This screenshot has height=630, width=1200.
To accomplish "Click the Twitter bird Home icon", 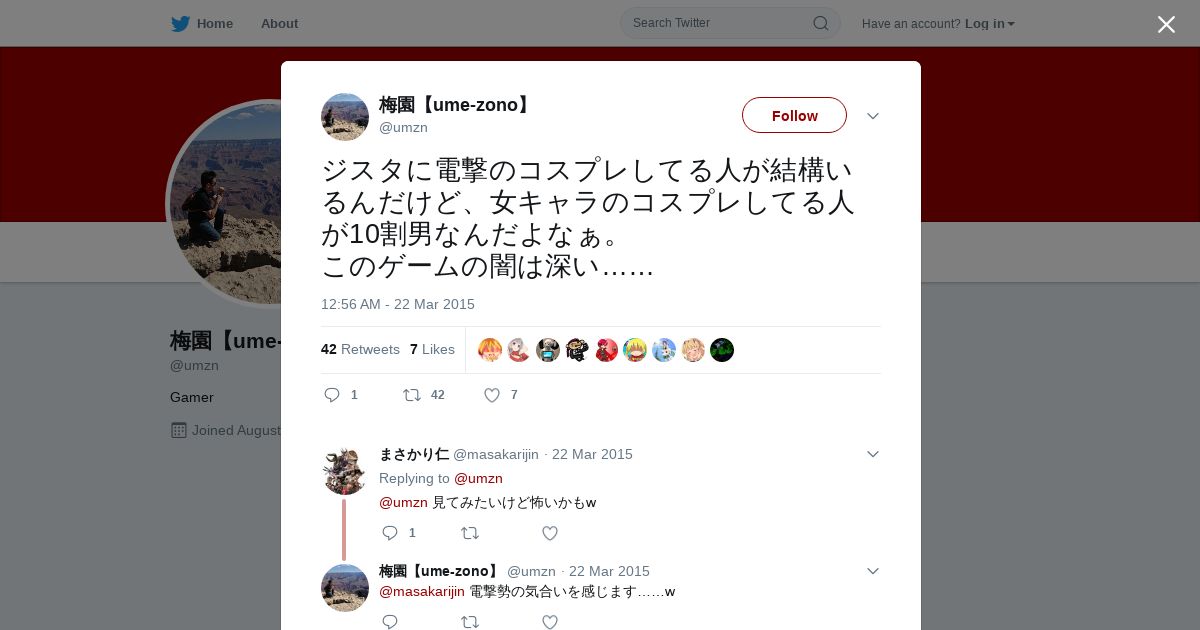I will pos(180,24).
